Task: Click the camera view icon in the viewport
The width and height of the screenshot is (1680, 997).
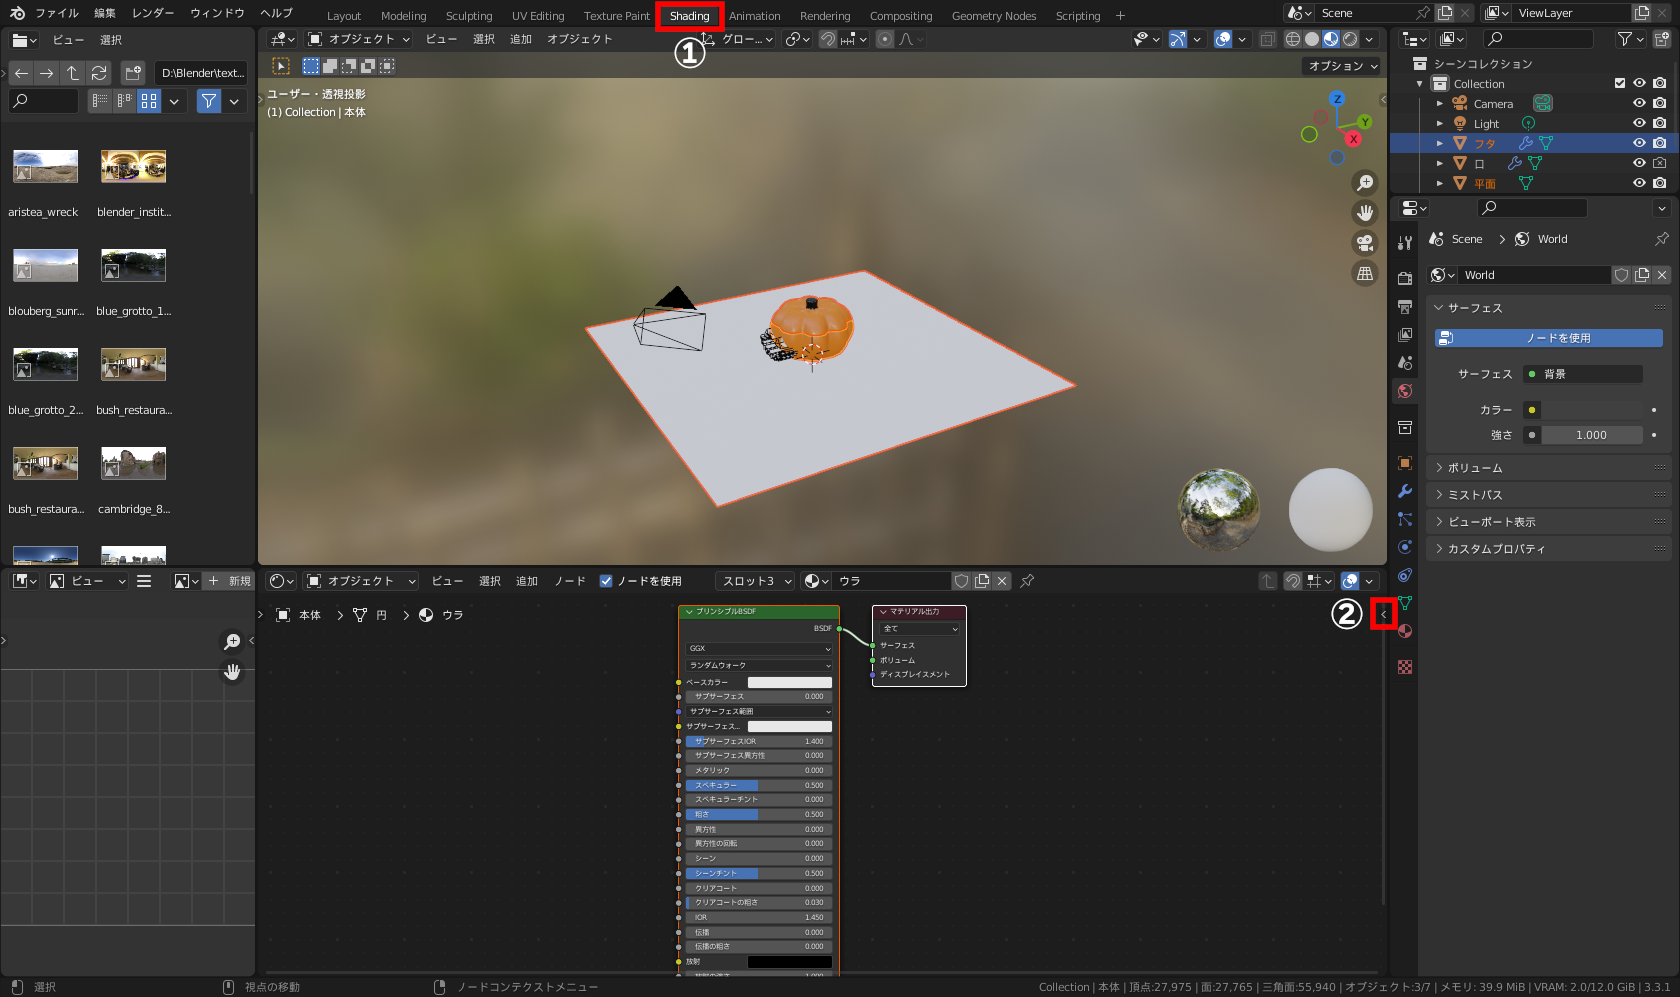Action: point(1364,242)
